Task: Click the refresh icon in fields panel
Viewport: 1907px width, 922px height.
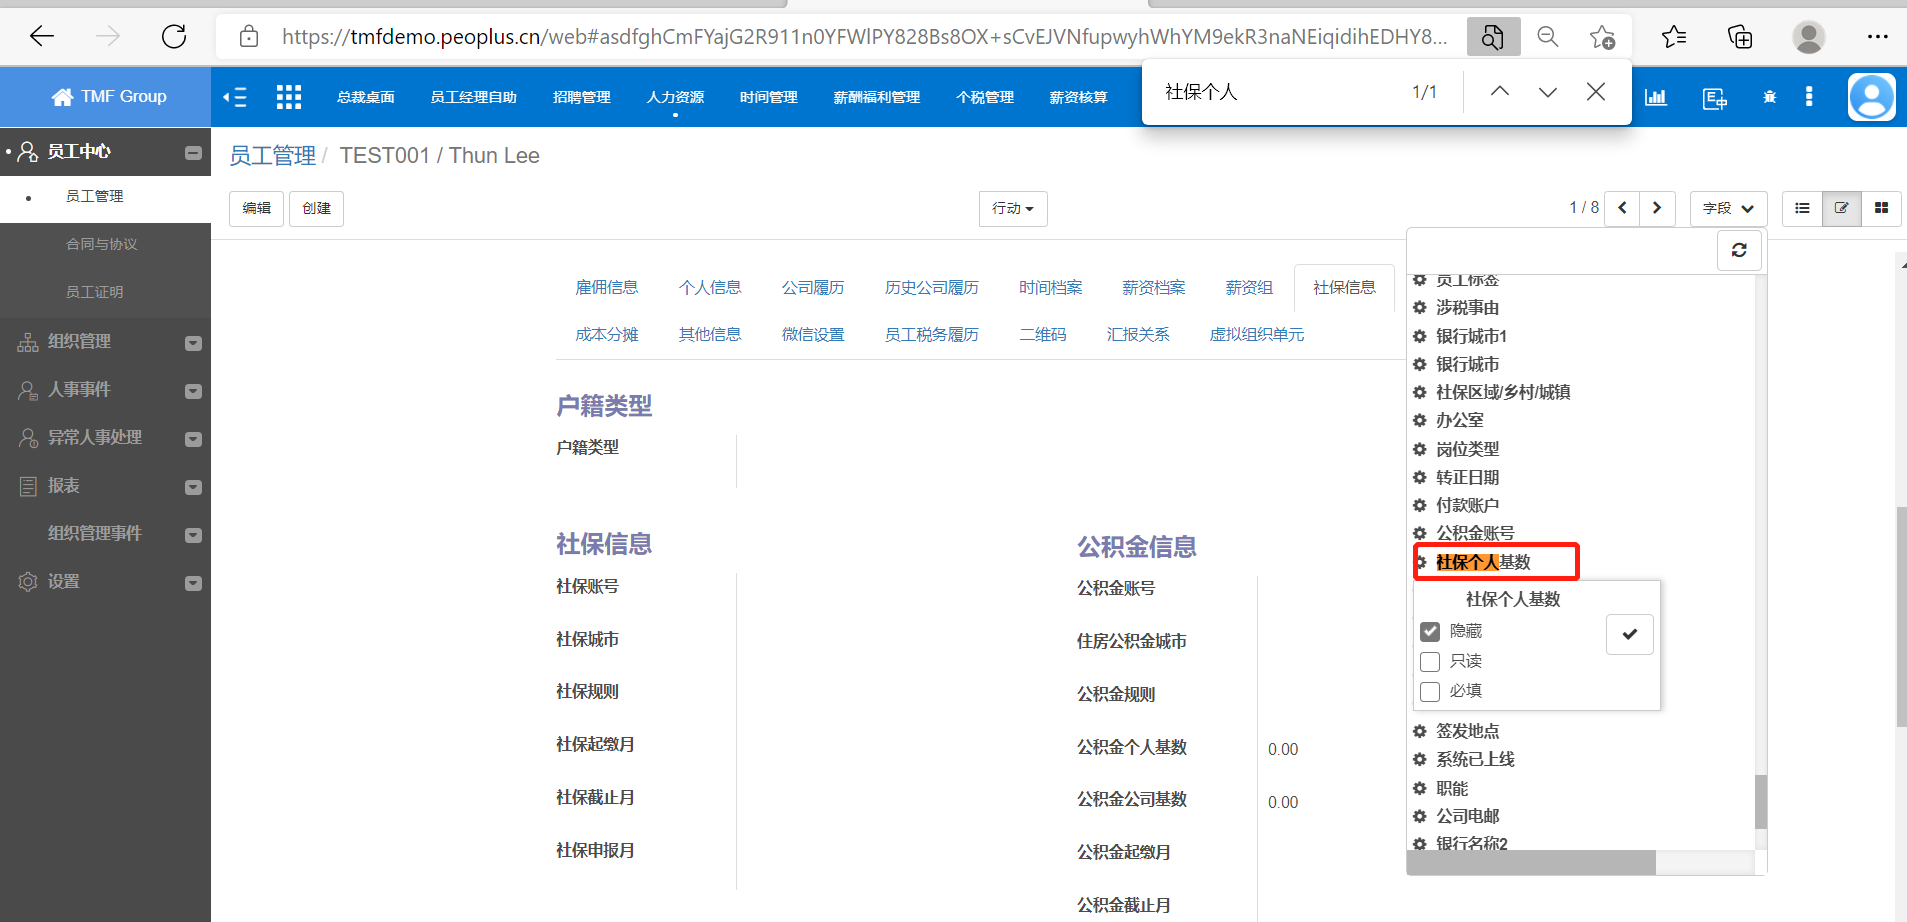Action: pyautogui.click(x=1739, y=250)
